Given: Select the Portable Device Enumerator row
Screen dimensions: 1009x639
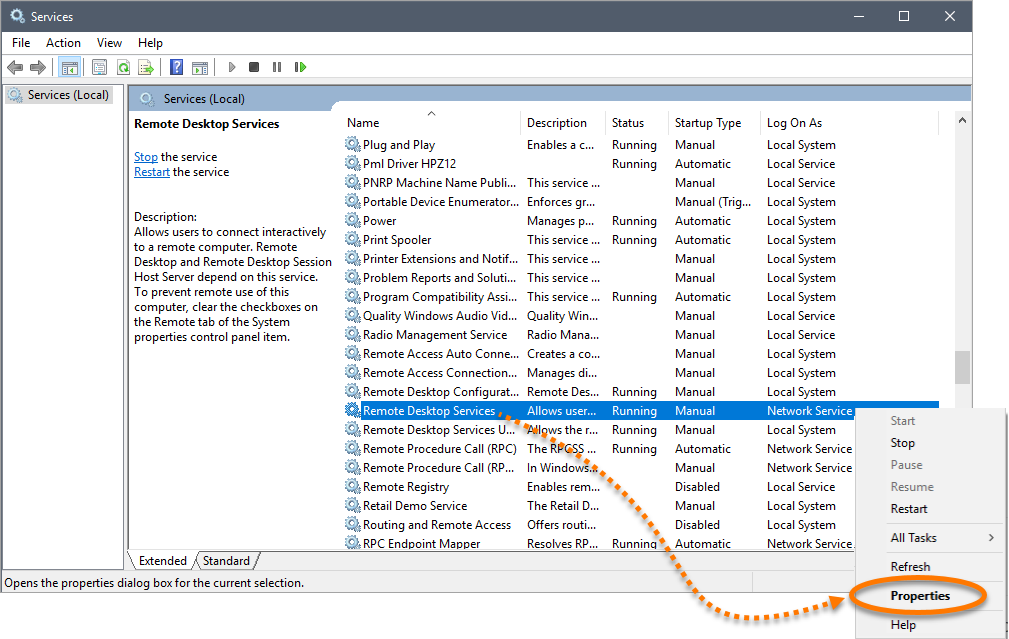Looking at the screenshot, I should (641, 201).
